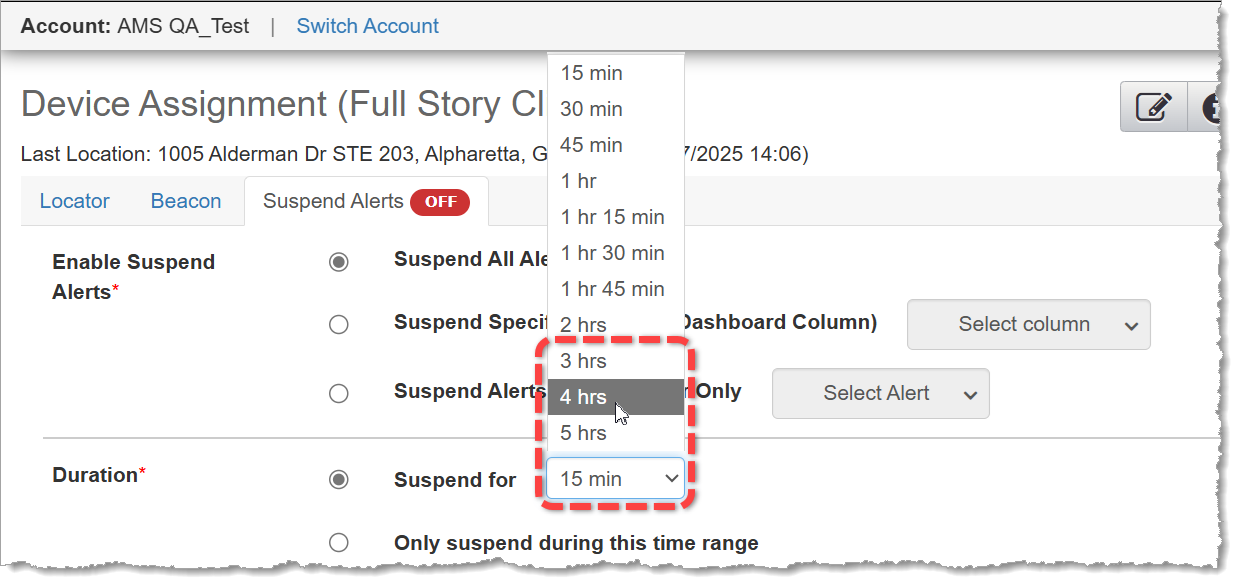The height and width of the screenshot is (584, 1239).
Task: Open the Select column dropdown
Action: click(x=1028, y=324)
